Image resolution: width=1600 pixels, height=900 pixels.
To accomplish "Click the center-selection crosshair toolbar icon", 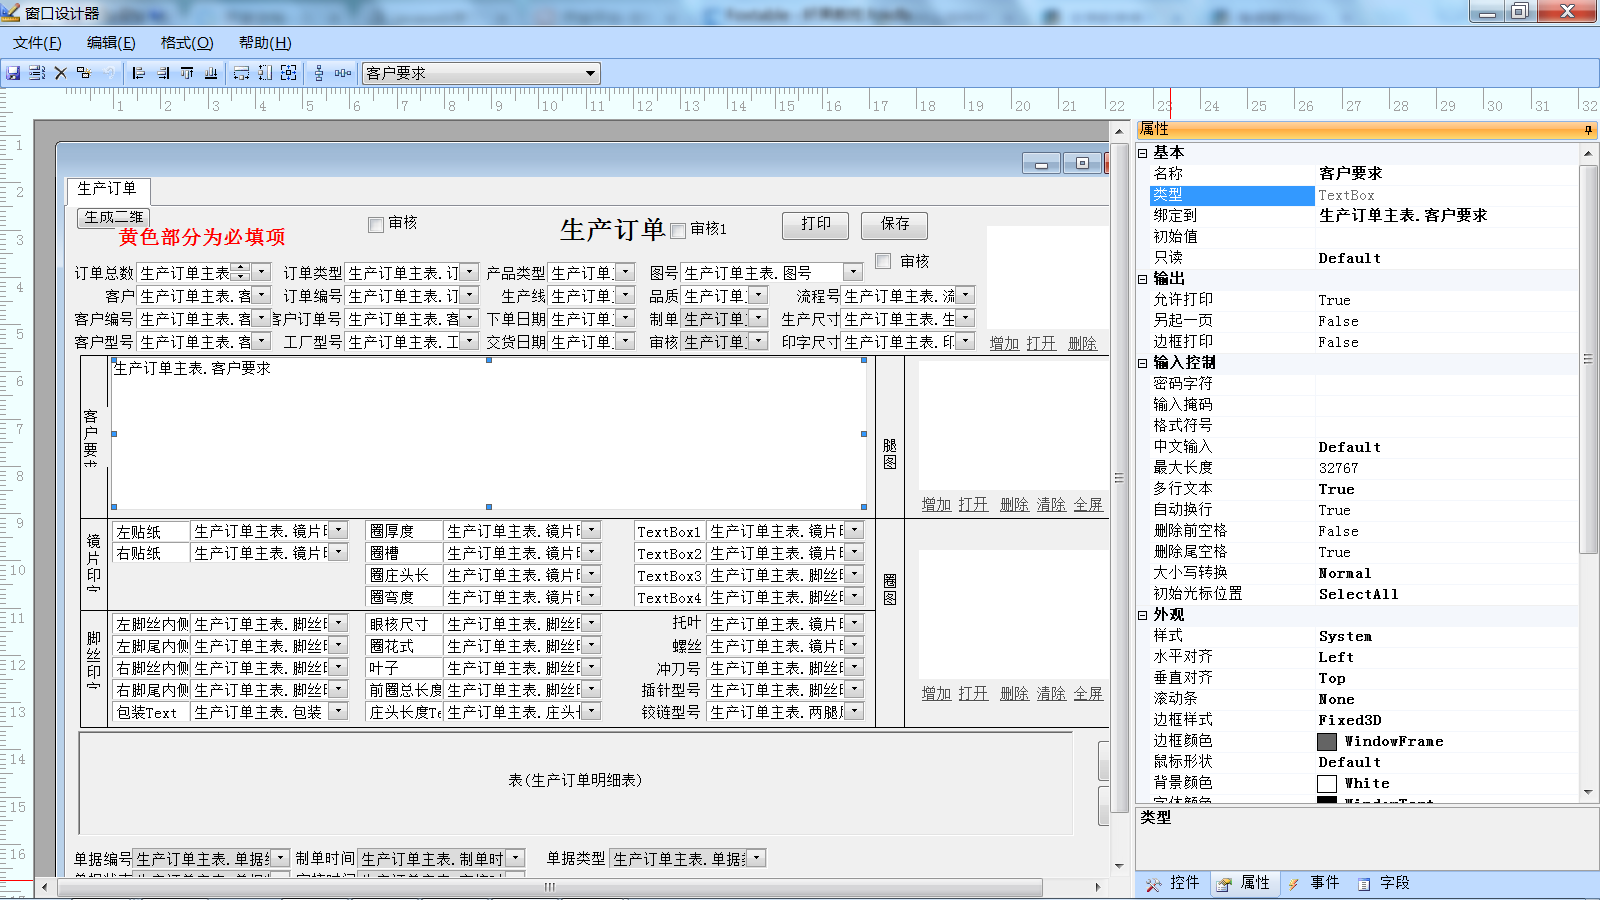I will (289, 73).
